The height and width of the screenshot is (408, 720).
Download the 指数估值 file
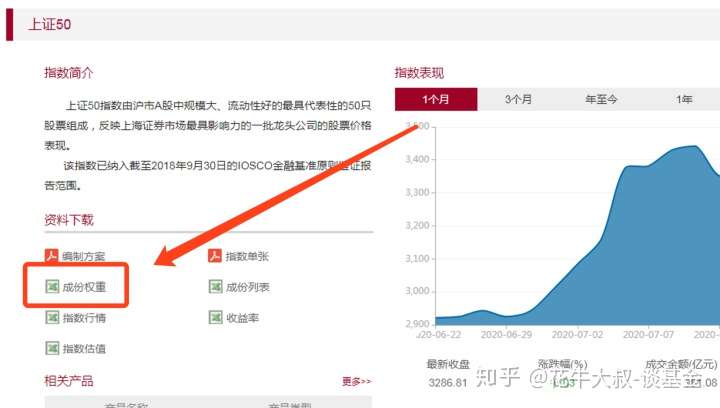84,348
